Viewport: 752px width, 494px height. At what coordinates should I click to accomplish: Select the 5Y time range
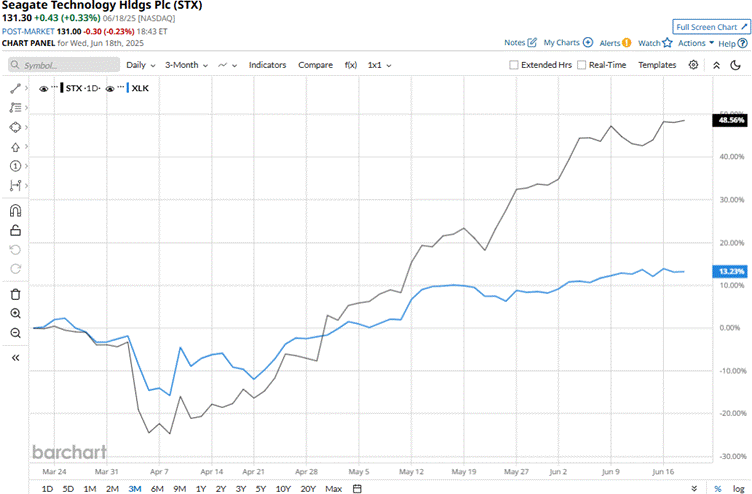[x=260, y=489]
